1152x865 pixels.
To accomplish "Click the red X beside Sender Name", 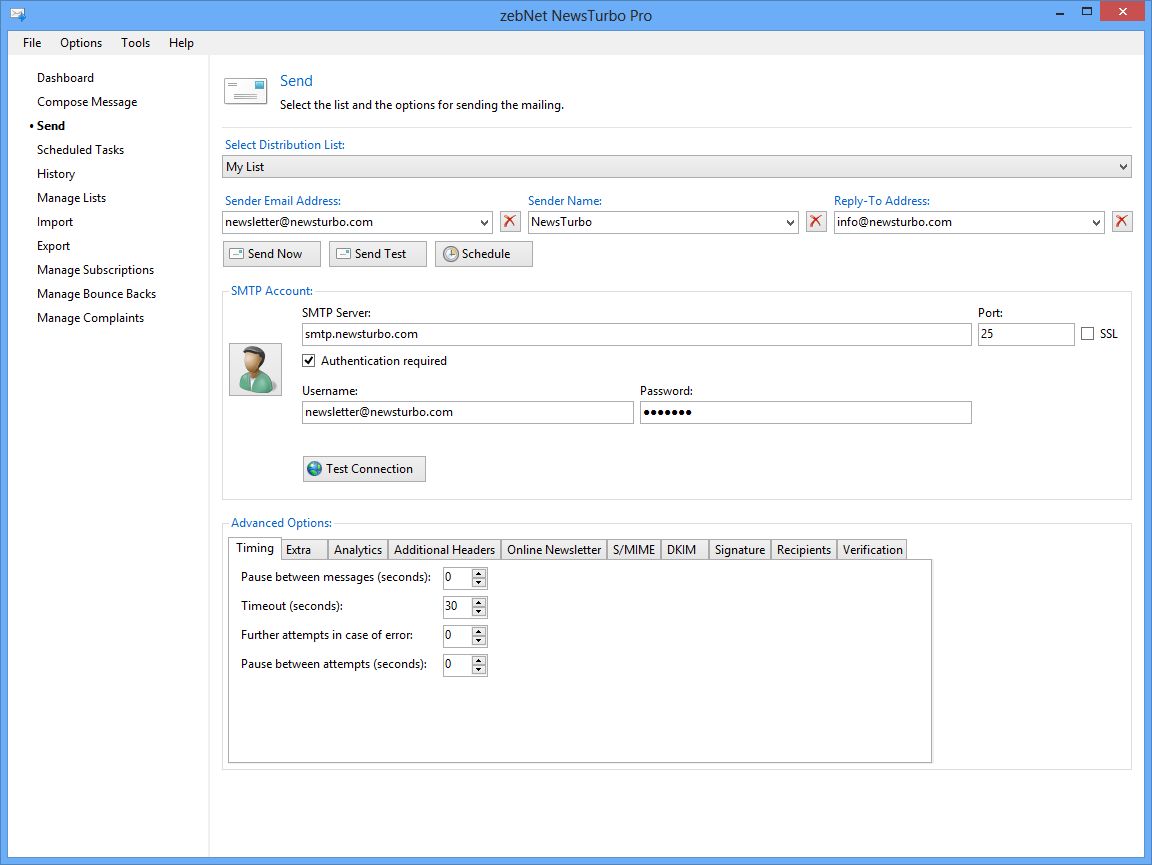I will coord(816,222).
